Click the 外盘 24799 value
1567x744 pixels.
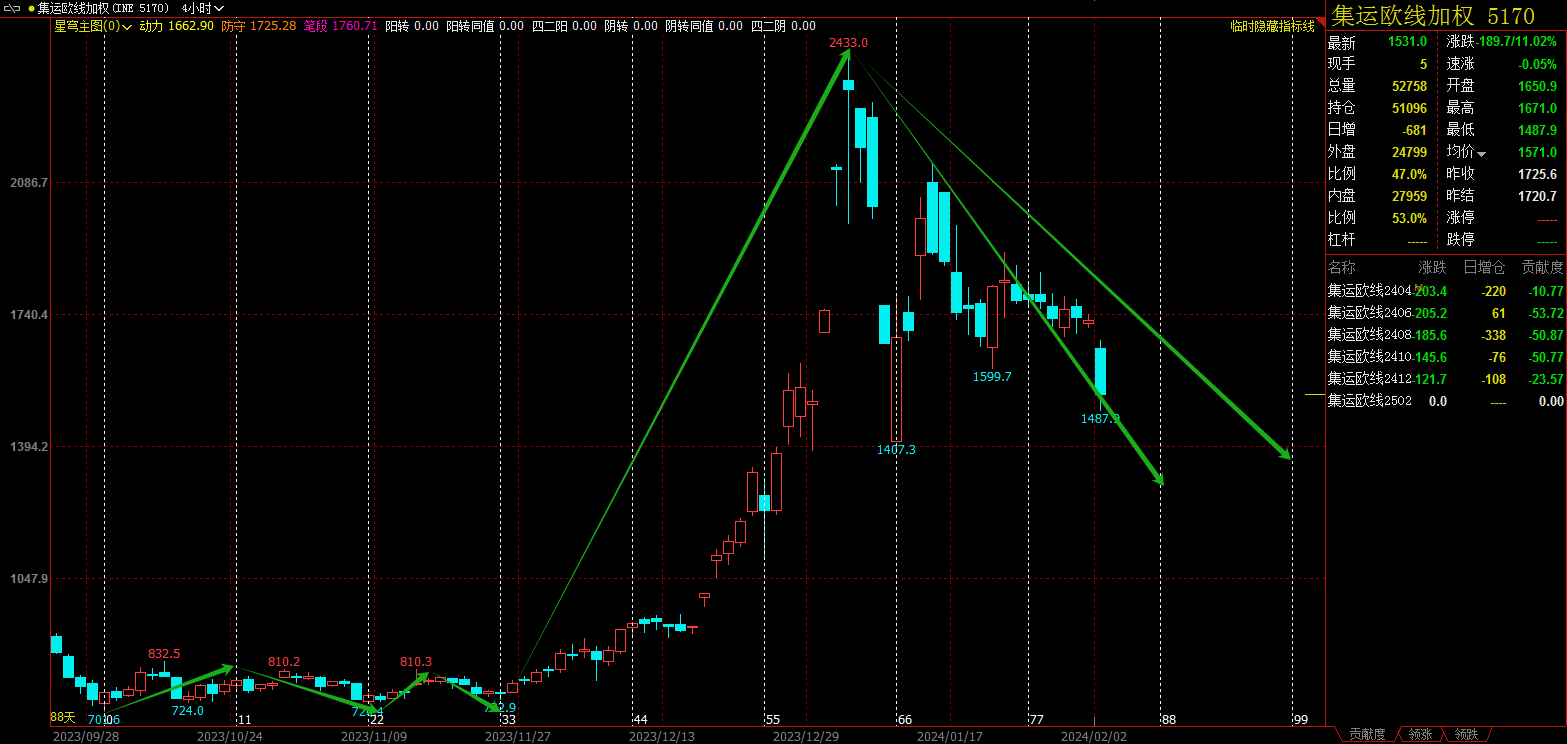[1409, 152]
